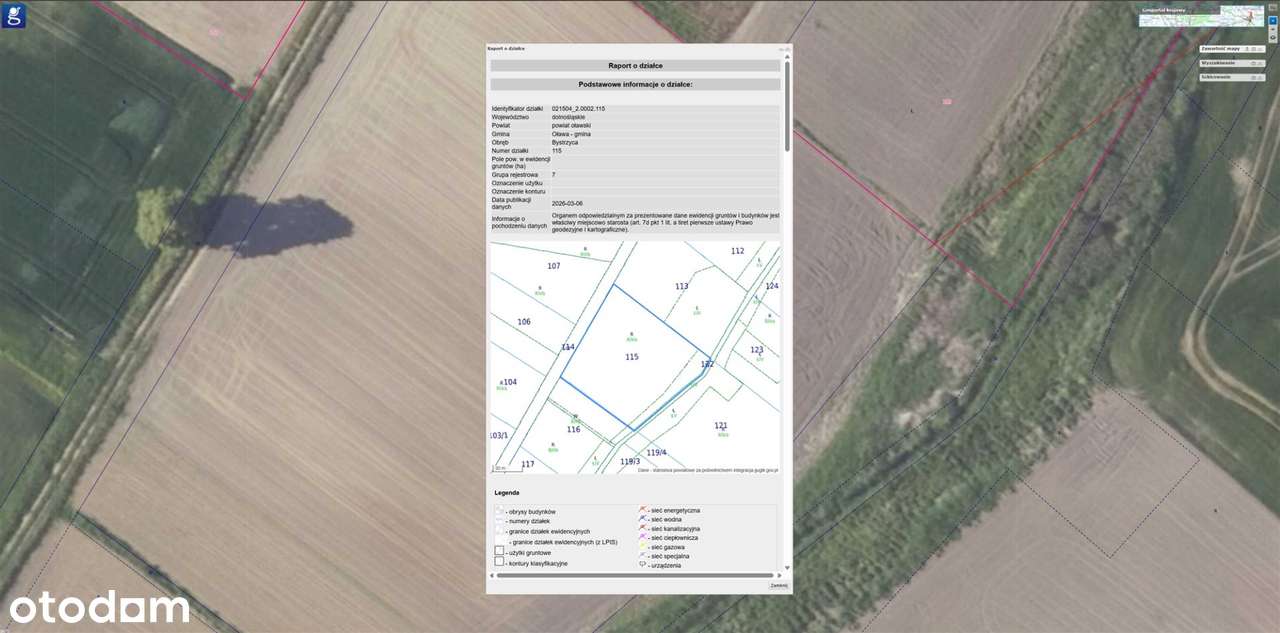The width and height of the screenshot is (1280, 633).
Task: Click the obręb value Bystrzyca
Action: pyautogui.click(x=565, y=142)
